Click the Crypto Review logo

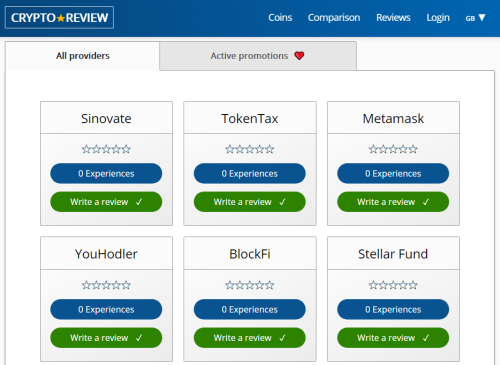point(59,18)
